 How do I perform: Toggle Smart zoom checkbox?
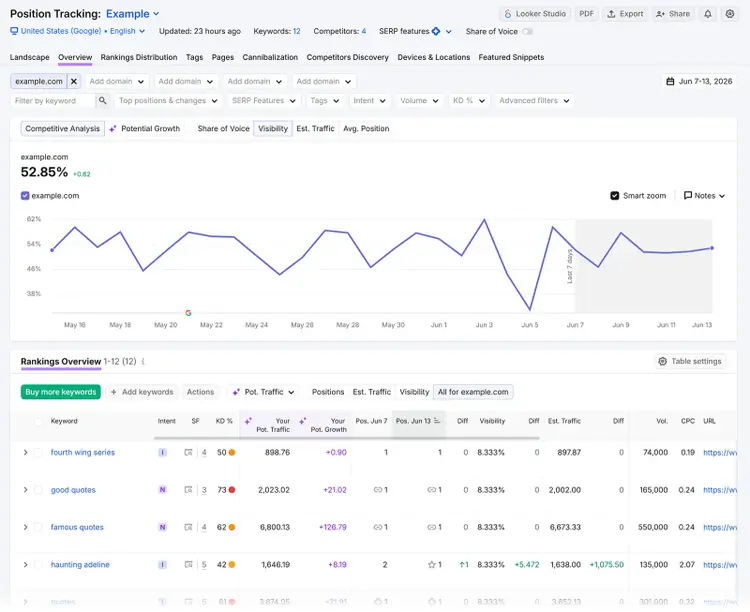click(x=615, y=196)
